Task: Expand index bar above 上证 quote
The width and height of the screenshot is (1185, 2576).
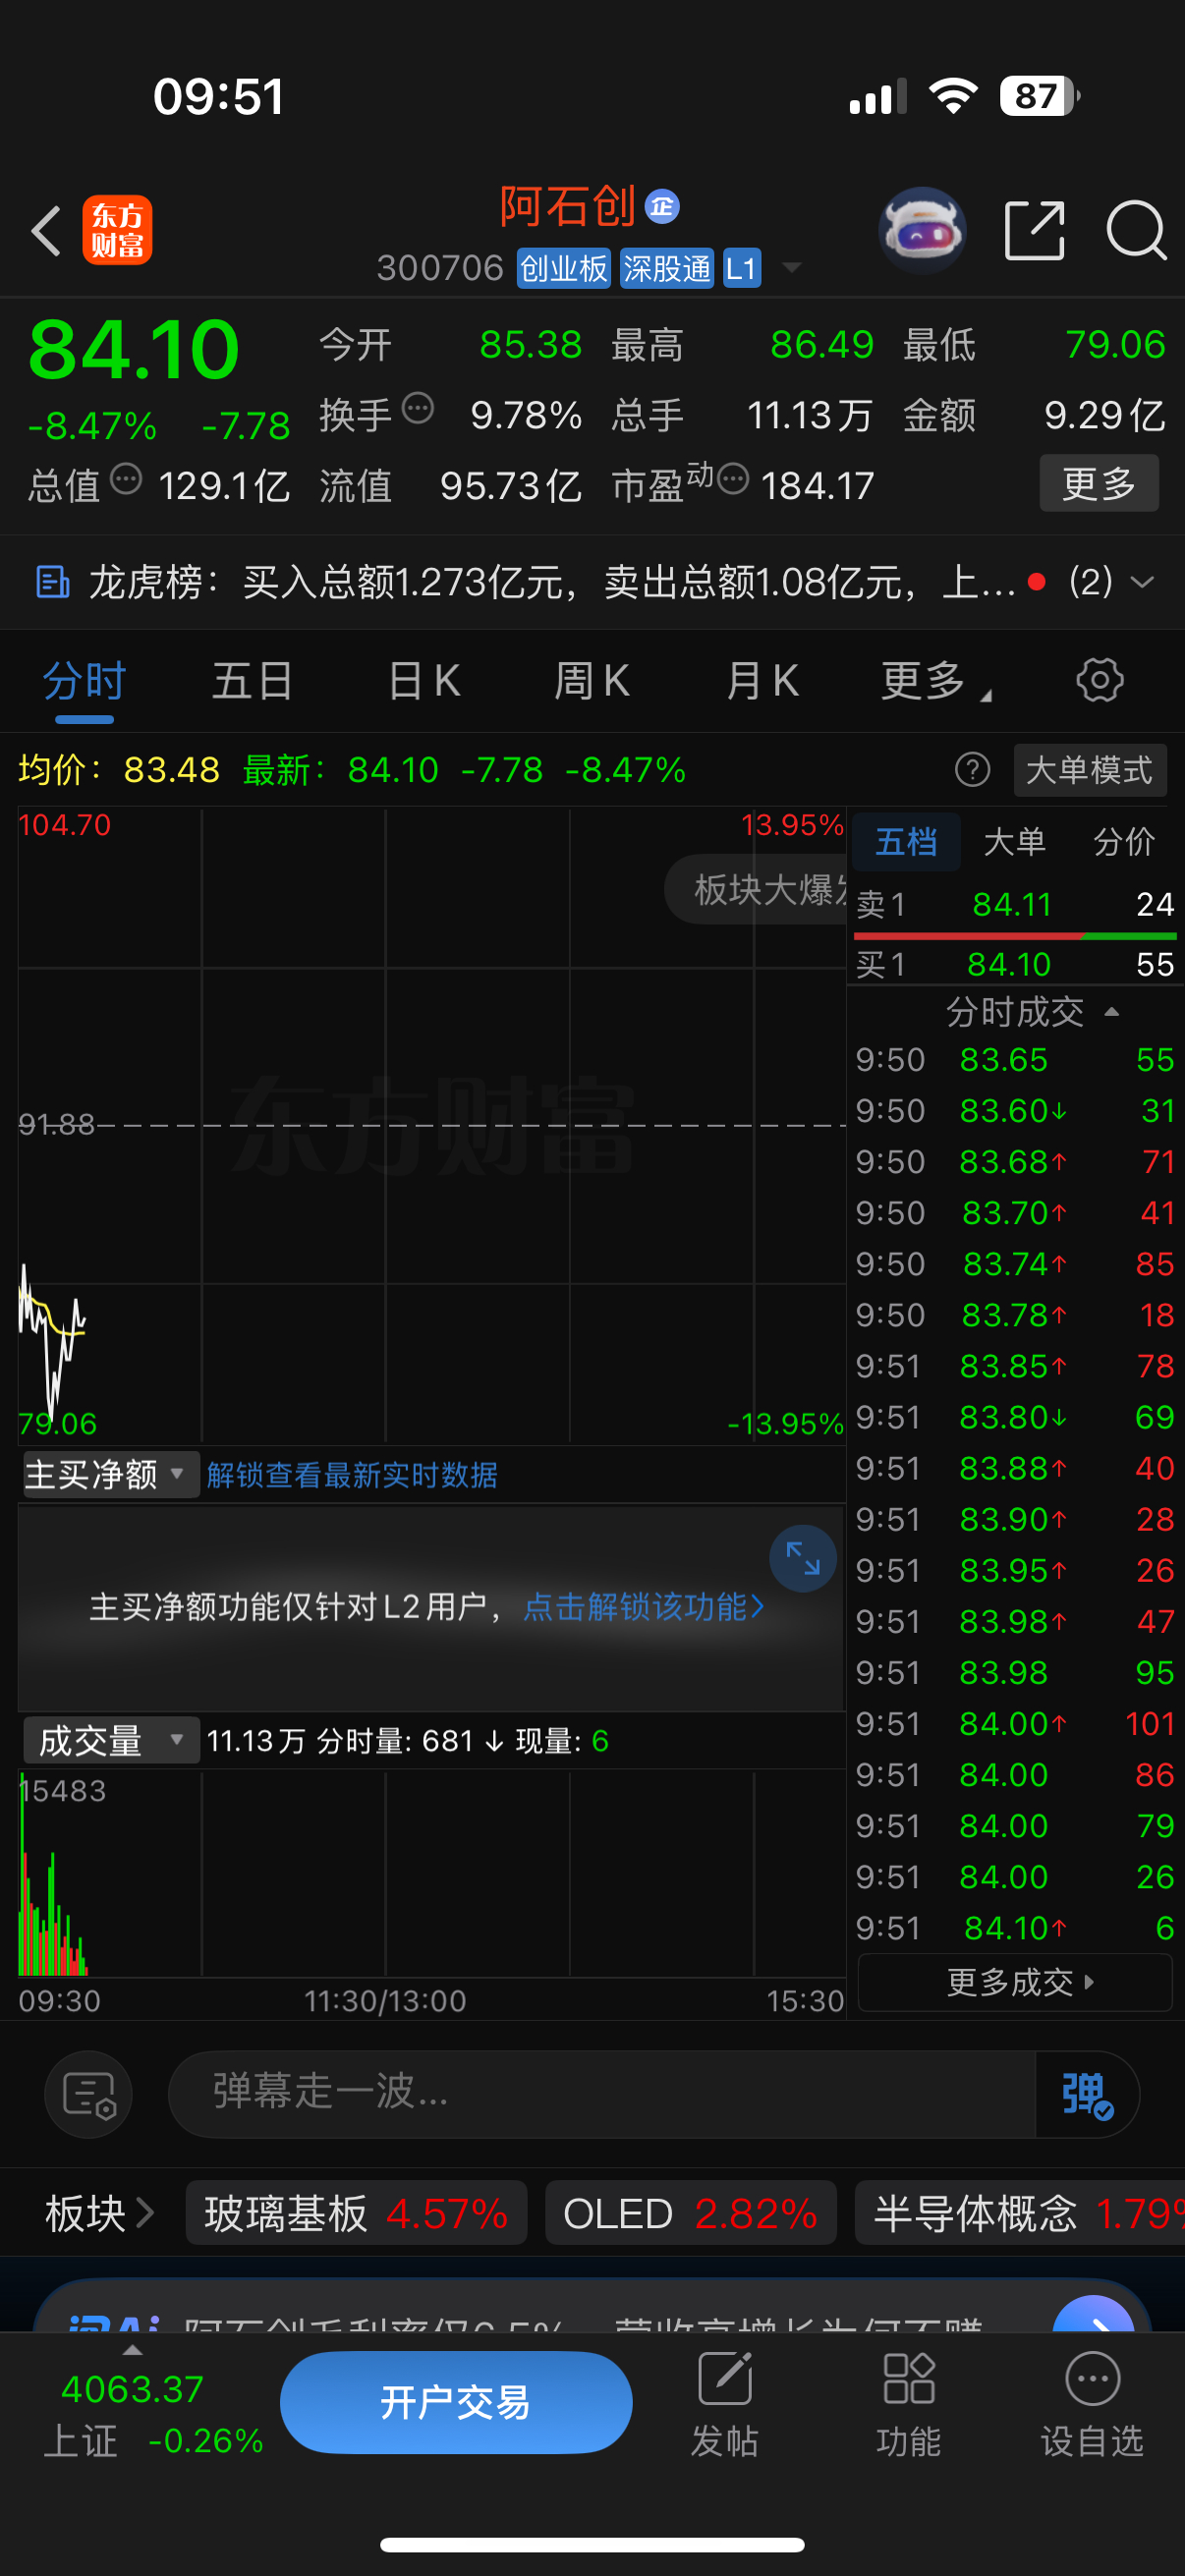Action: click(x=132, y=2350)
